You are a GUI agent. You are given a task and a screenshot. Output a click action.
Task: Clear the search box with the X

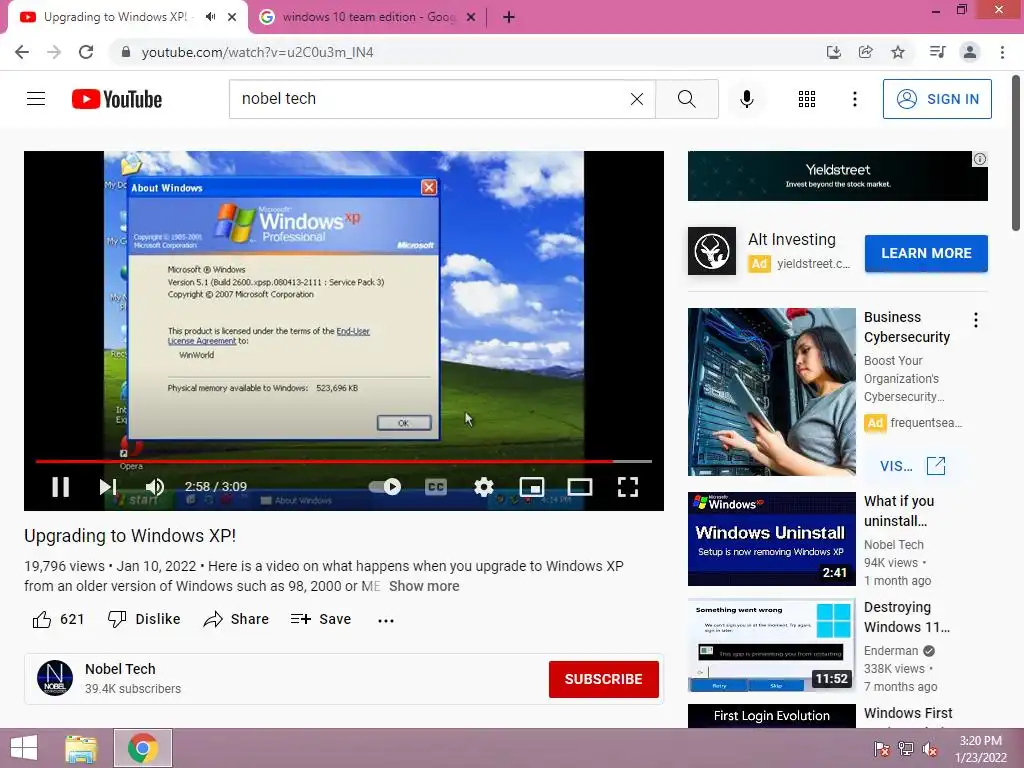637,99
